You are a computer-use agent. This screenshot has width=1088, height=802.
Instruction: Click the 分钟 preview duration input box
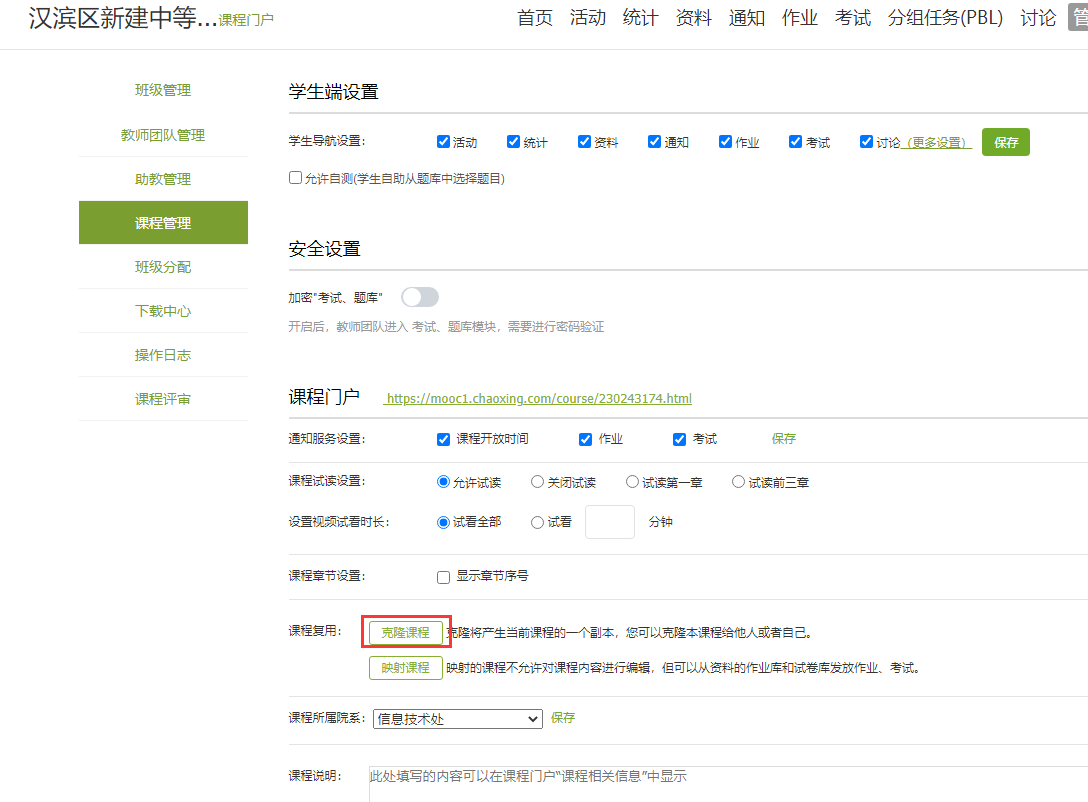610,522
